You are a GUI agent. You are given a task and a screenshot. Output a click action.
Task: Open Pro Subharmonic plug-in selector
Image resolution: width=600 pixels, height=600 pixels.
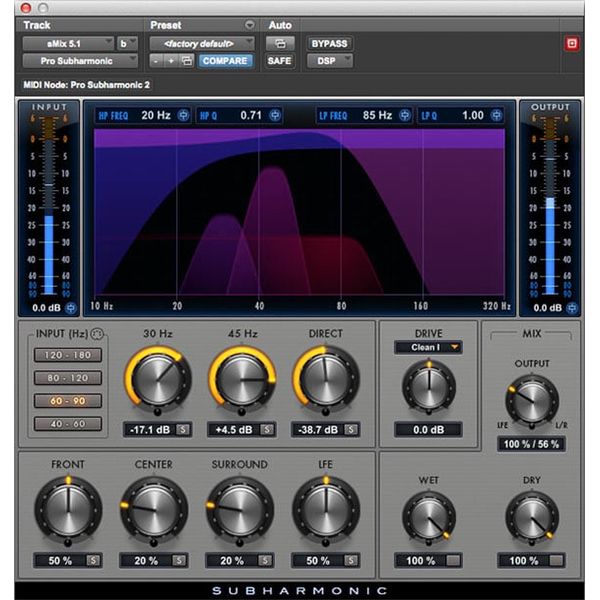tap(80, 61)
